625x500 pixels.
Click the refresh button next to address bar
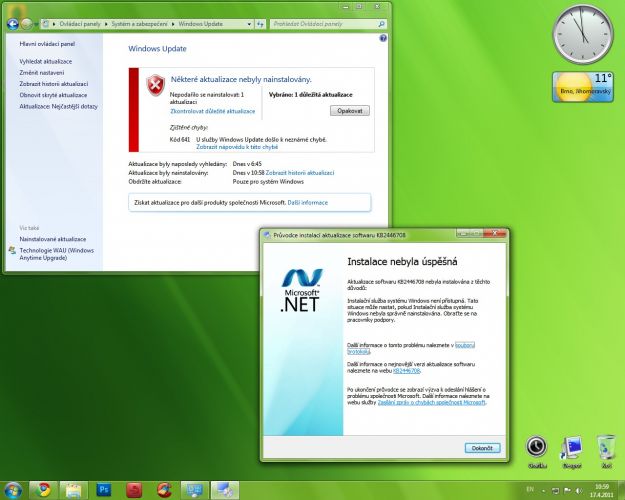coord(260,24)
